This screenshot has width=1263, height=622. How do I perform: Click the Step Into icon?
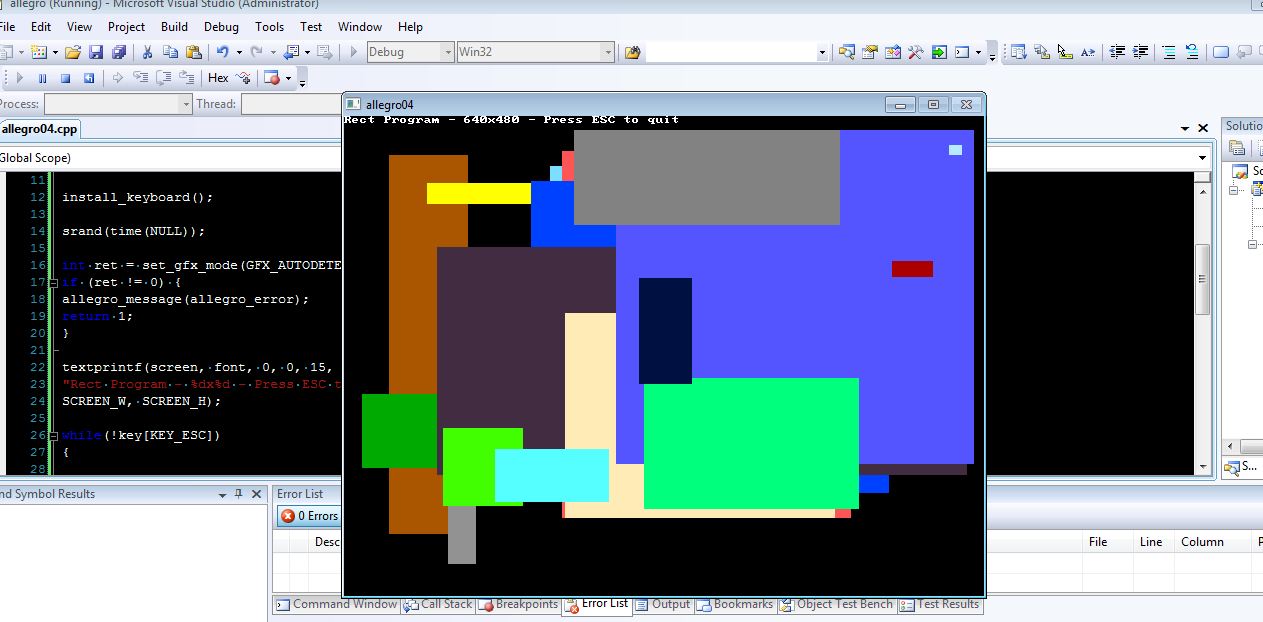click(142, 77)
